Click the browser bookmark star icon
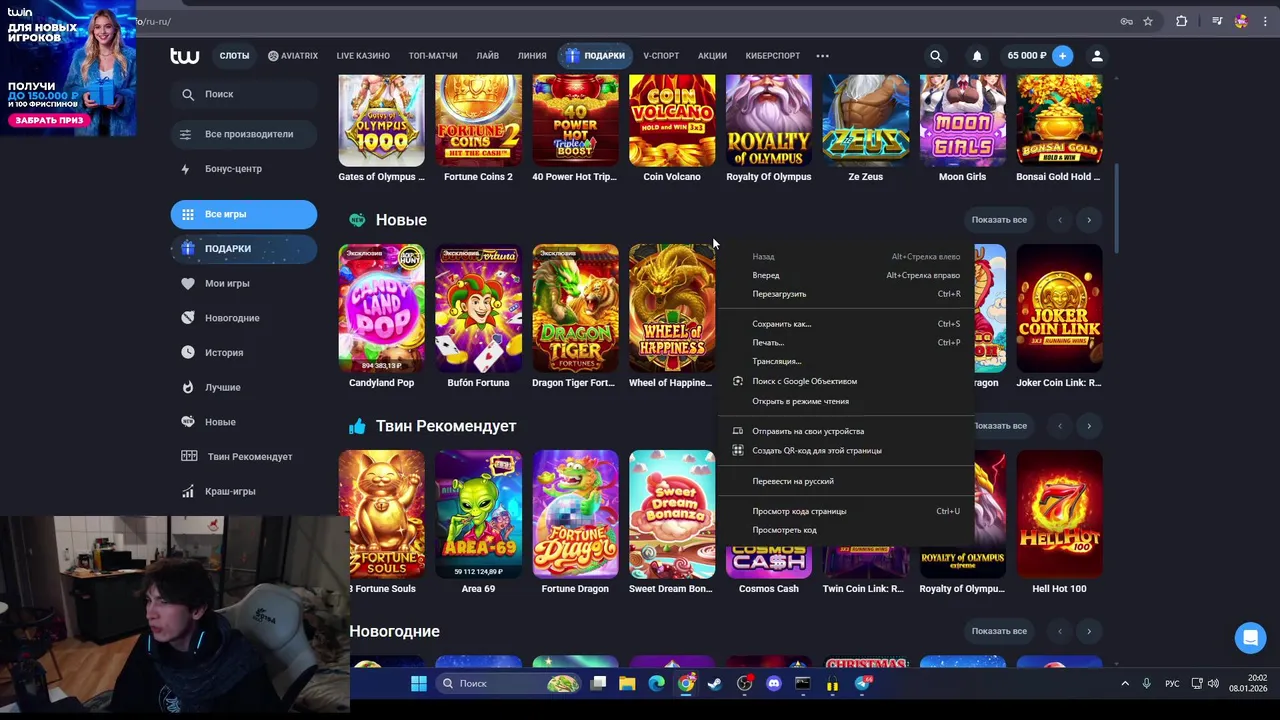Screen dimensions: 1280x720 (x=1148, y=21)
